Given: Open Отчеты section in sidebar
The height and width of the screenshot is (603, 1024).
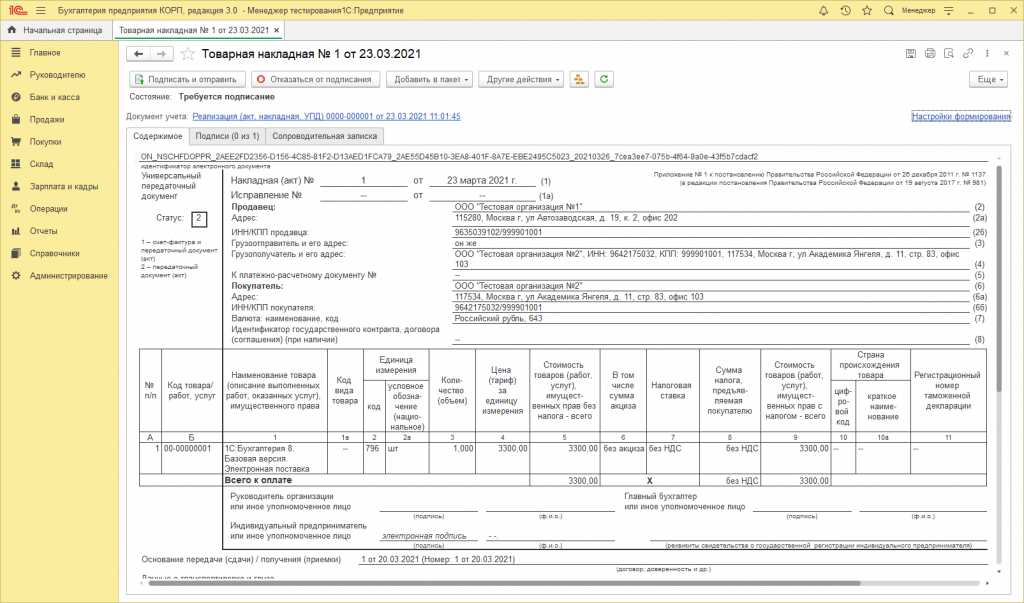Looking at the screenshot, I should click(43, 231).
